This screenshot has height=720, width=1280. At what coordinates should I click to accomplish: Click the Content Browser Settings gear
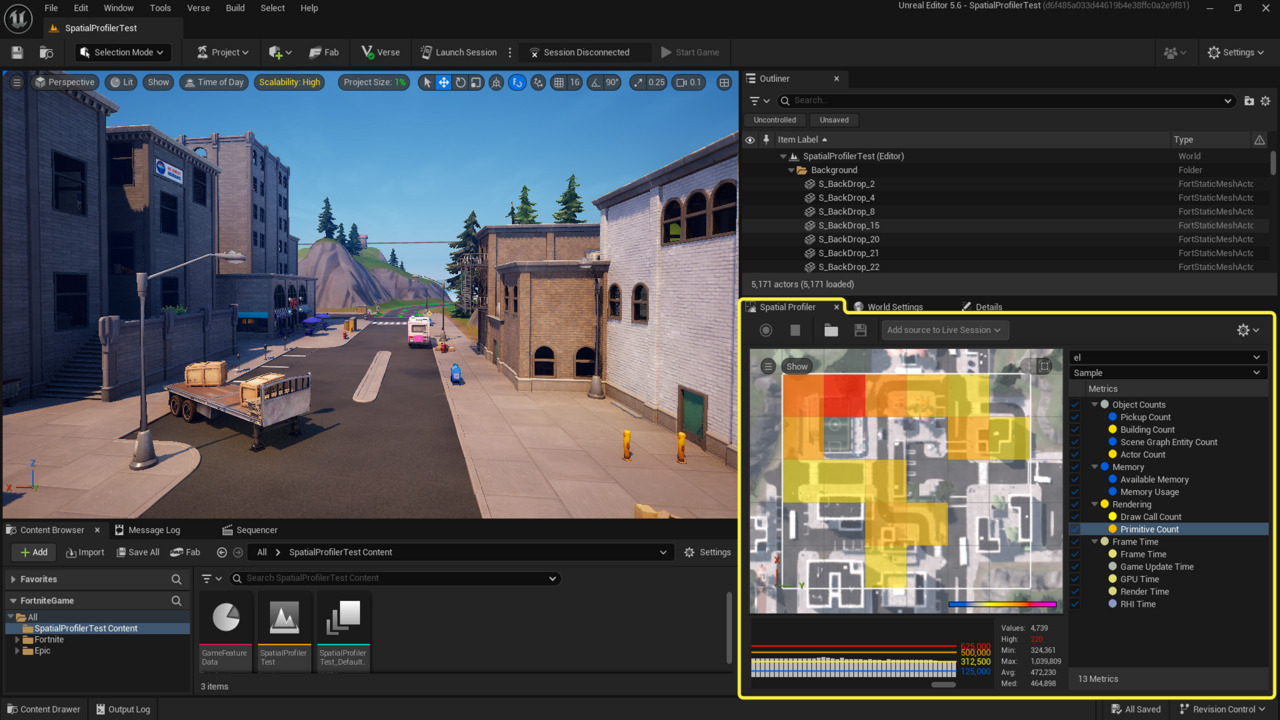coord(707,552)
